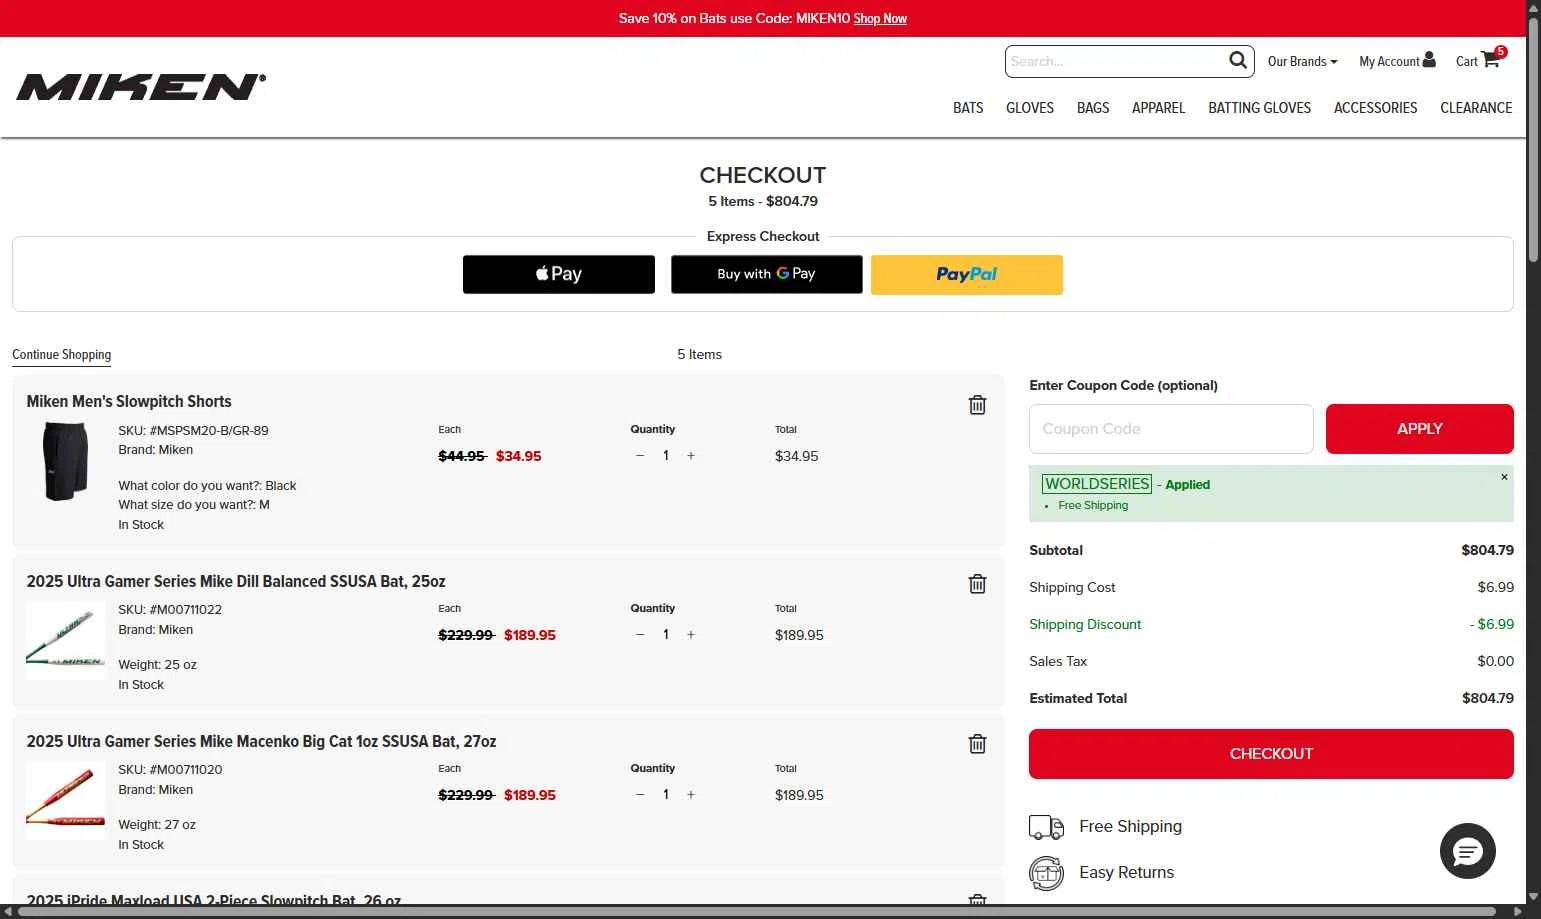
Task: Click the black shorts product thumbnail
Action: pos(65,461)
